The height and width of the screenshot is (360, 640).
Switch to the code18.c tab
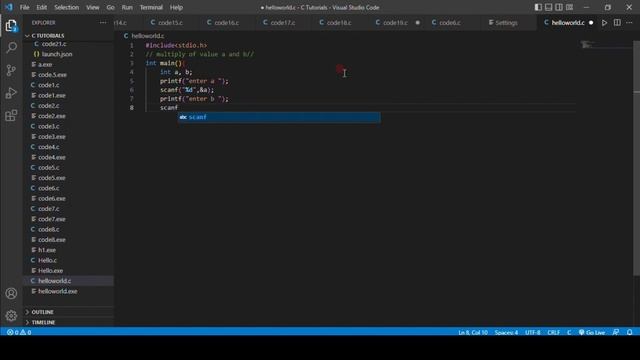(339, 23)
